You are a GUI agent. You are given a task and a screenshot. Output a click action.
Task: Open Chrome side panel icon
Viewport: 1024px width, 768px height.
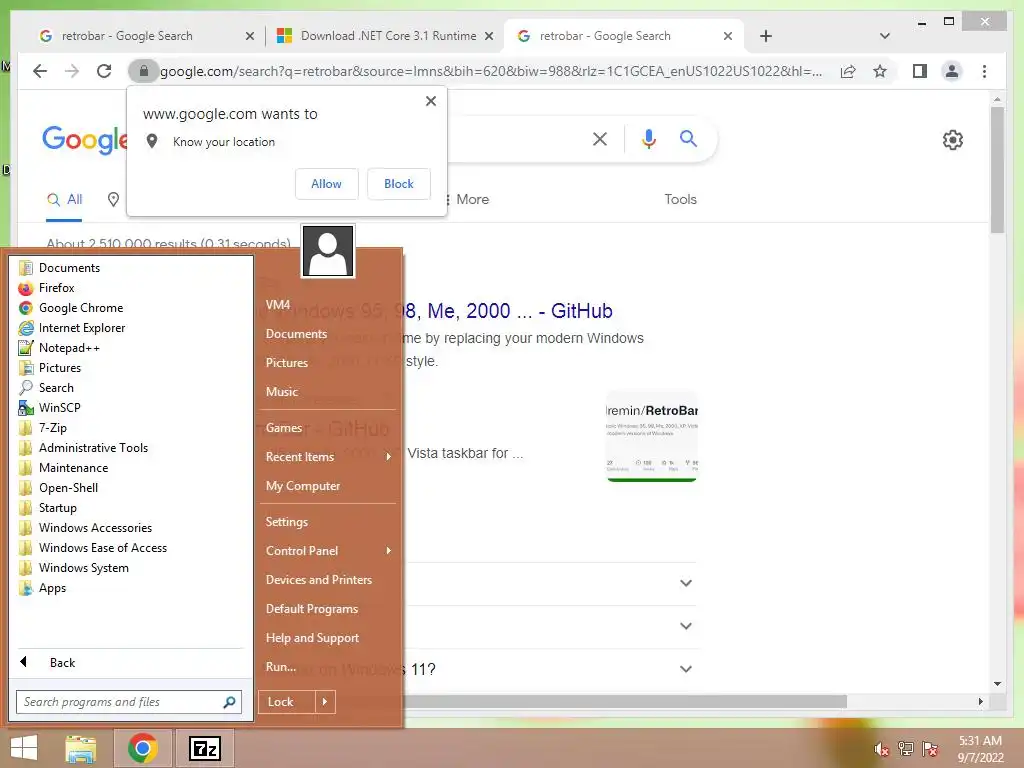coord(920,71)
